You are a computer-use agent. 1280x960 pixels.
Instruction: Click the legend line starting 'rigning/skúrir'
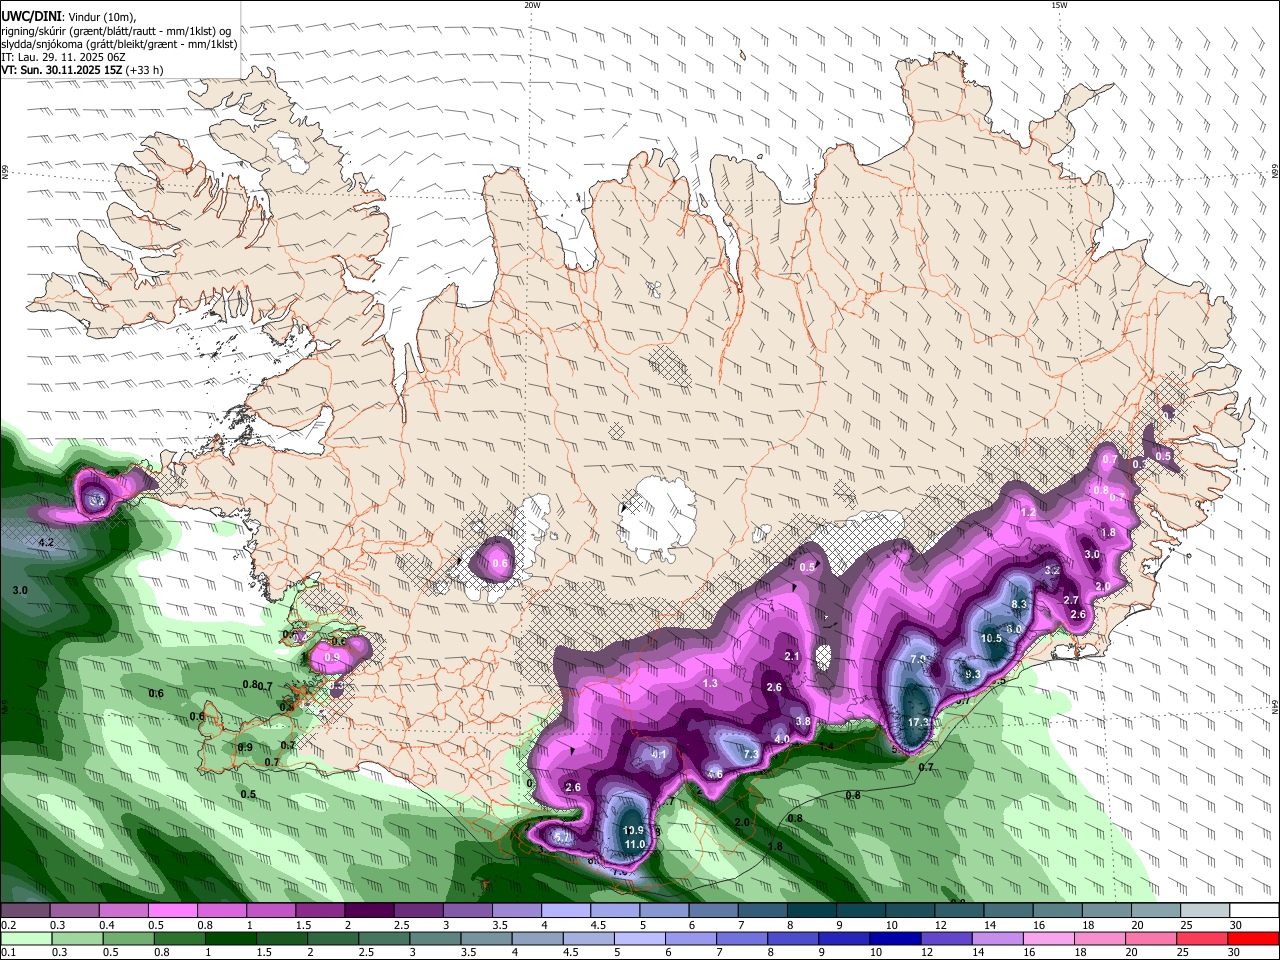pyautogui.click(x=116, y=31)
